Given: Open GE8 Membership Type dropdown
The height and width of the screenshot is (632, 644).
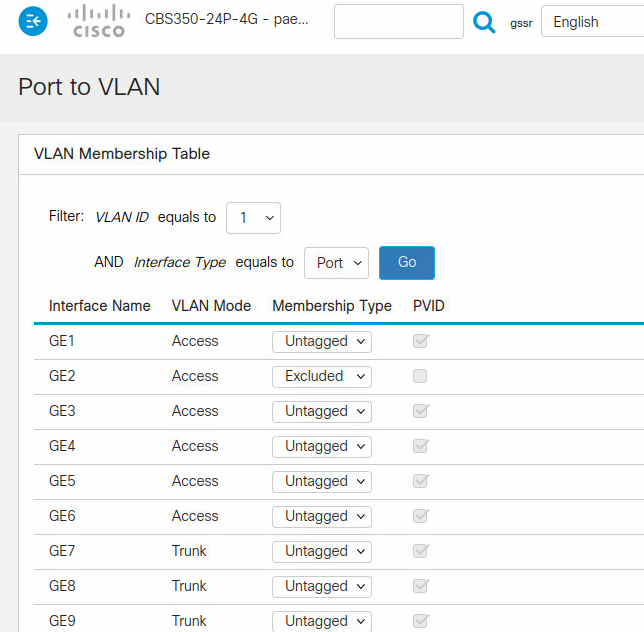Looking at the screenshot, I should coord(322,586).
